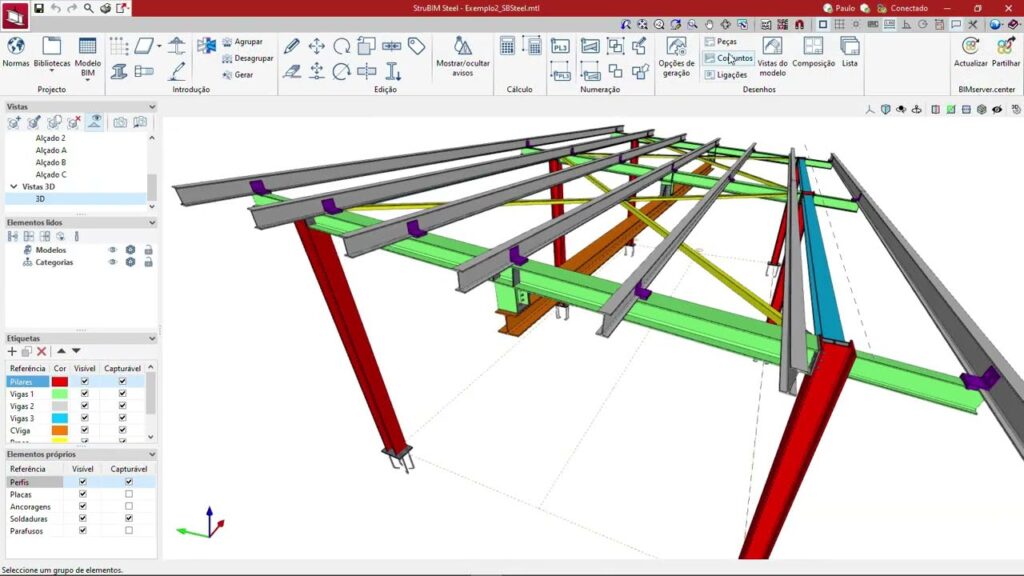Image resolution: width=1024 pixels, height=576 pixels.
Task: Enable Capturável checkbox for Placas
Action: [x=128, y=494]
